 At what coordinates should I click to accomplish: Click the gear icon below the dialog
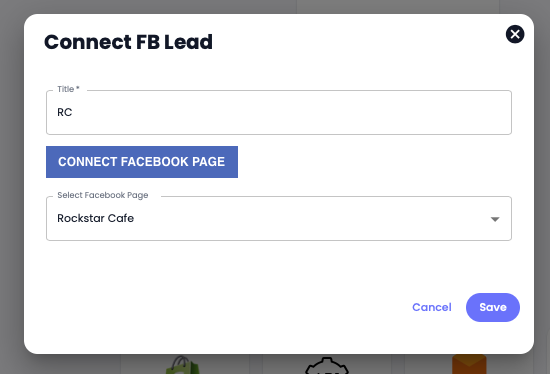coord(327,366)
